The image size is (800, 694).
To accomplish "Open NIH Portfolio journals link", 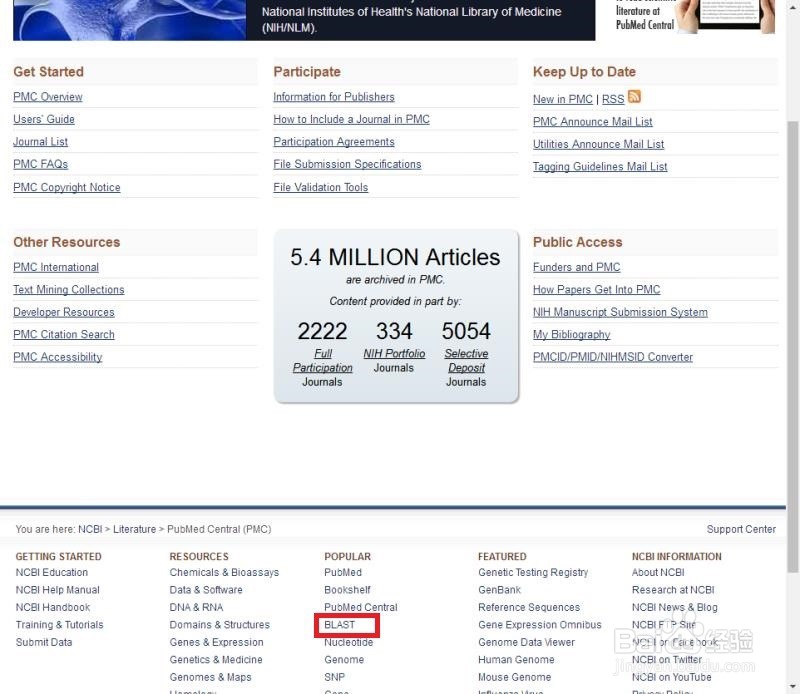I will click(394, 354).
